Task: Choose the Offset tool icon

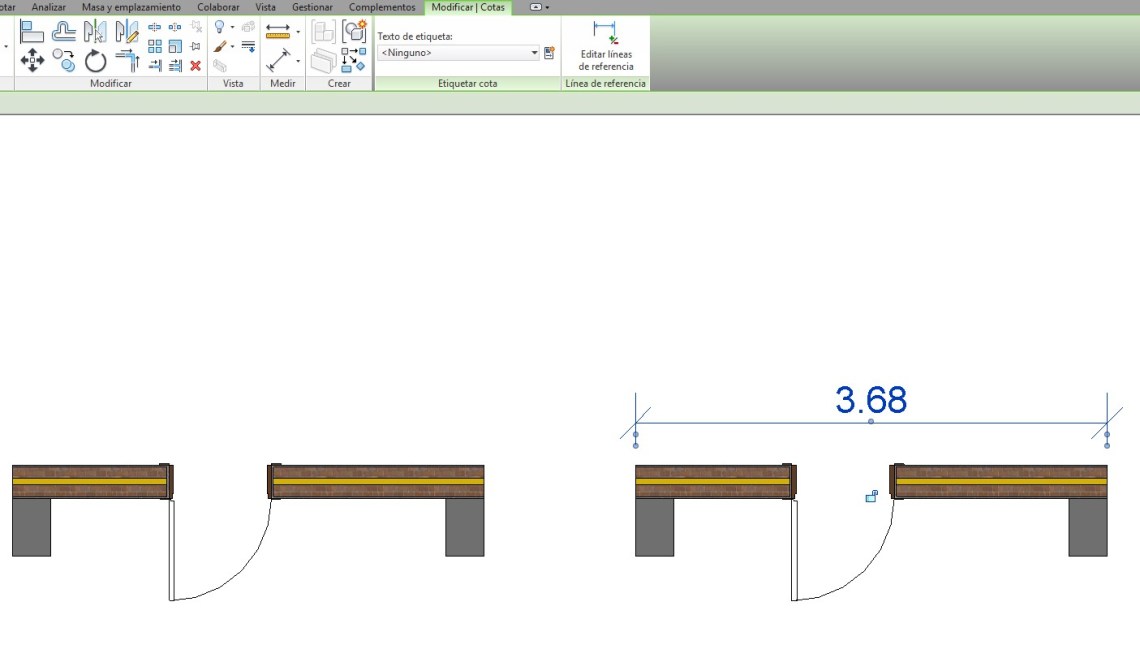Action: [x=64, y=30]
